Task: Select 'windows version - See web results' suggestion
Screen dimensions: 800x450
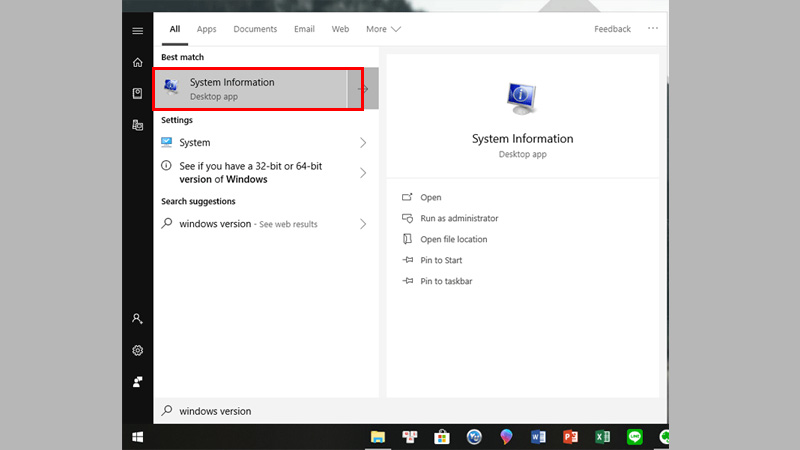Action: [x=266, y=224]
